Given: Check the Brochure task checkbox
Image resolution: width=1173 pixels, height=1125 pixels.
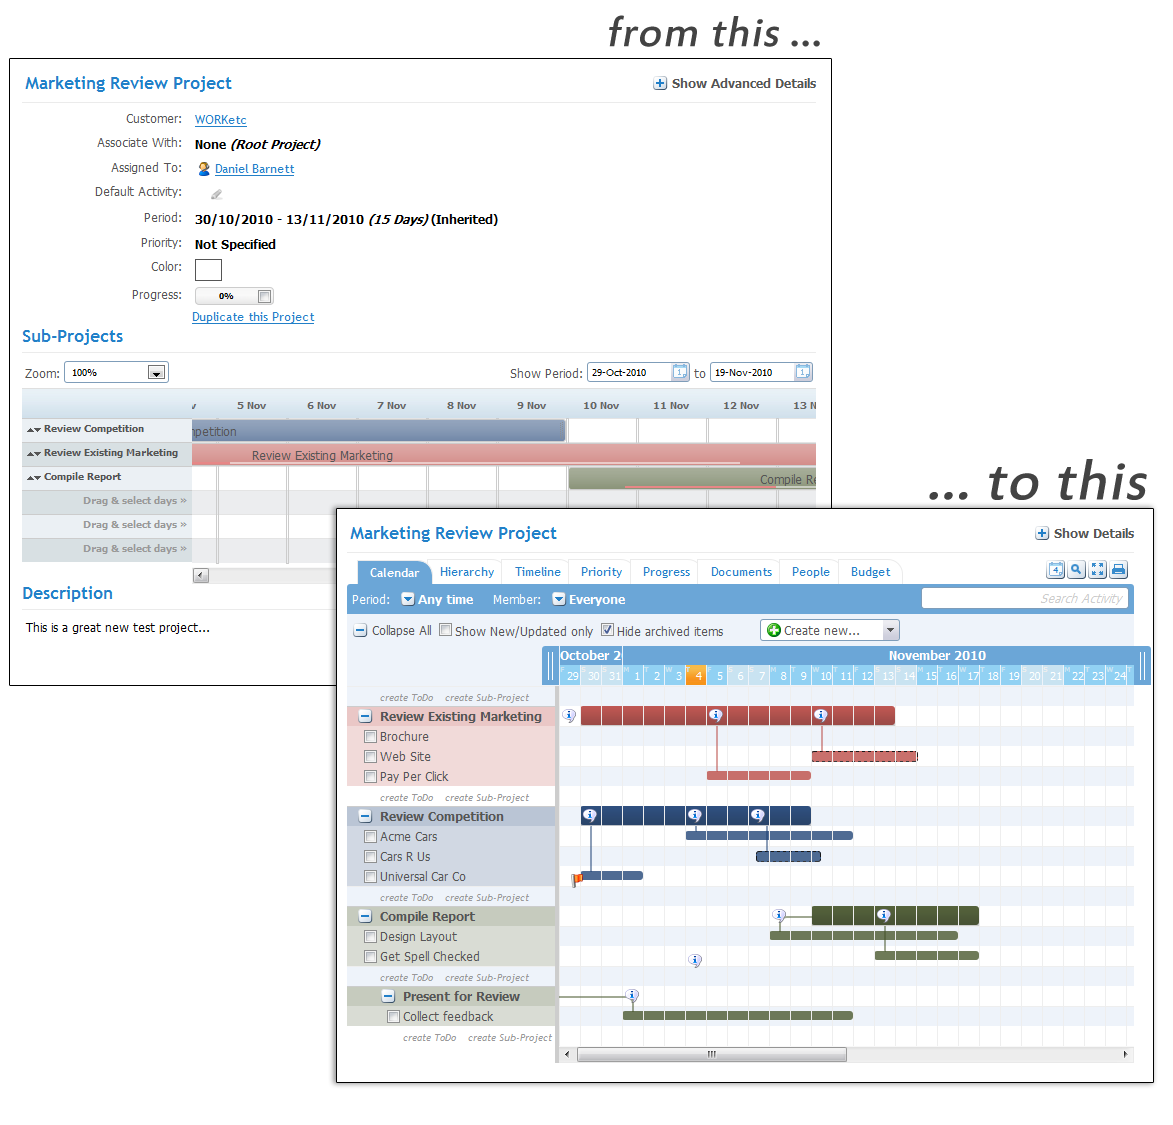Looking at the screenshot, I should click(x=370, y=737).
